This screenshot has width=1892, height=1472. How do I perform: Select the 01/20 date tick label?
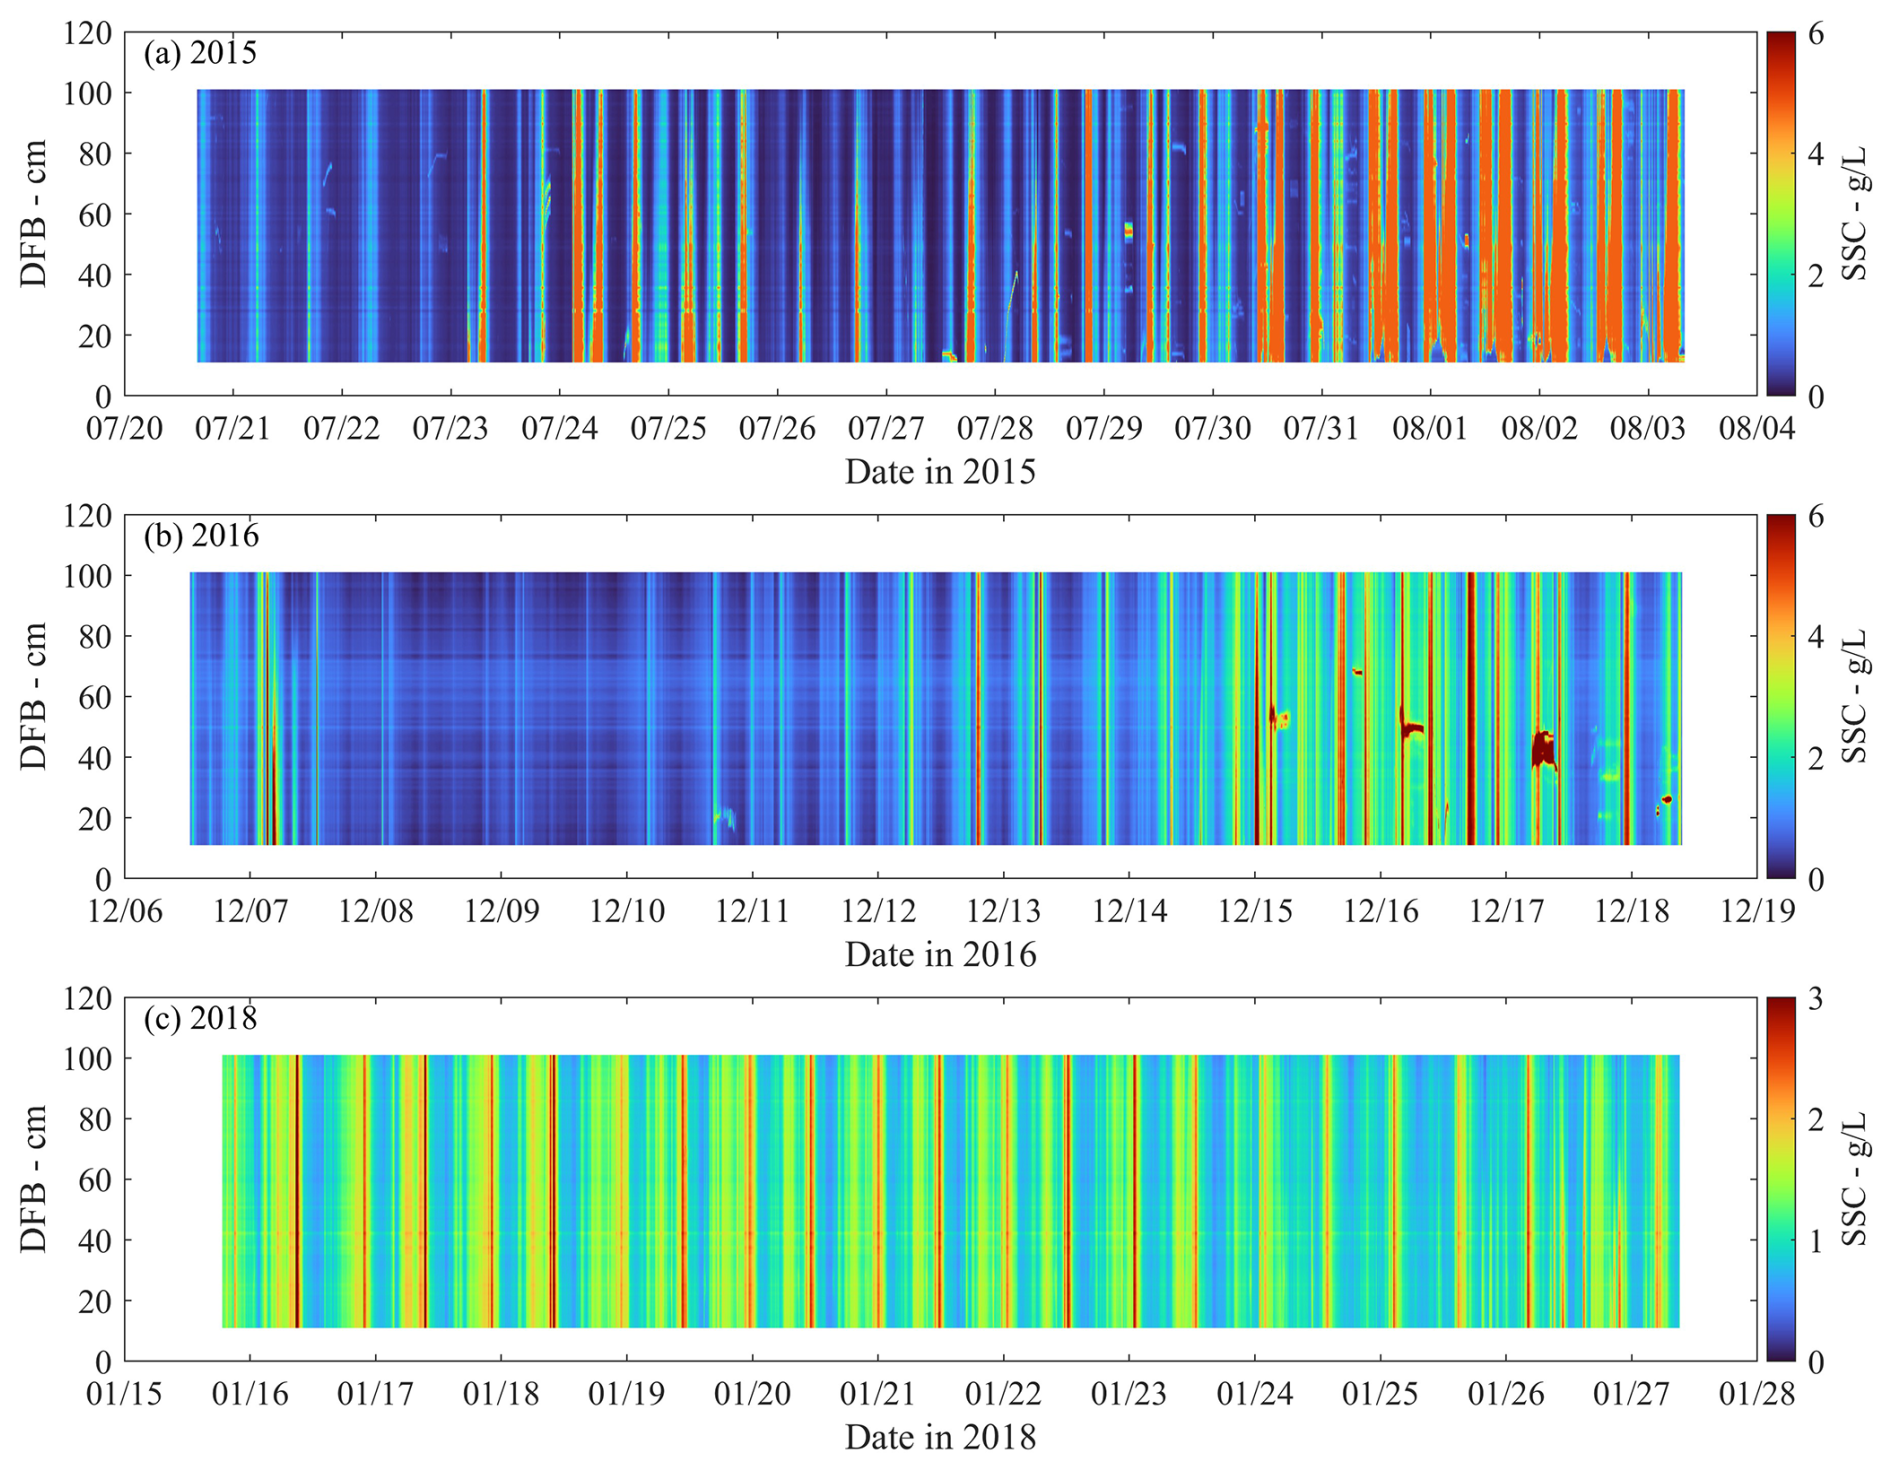click(x=752, y=1394)
